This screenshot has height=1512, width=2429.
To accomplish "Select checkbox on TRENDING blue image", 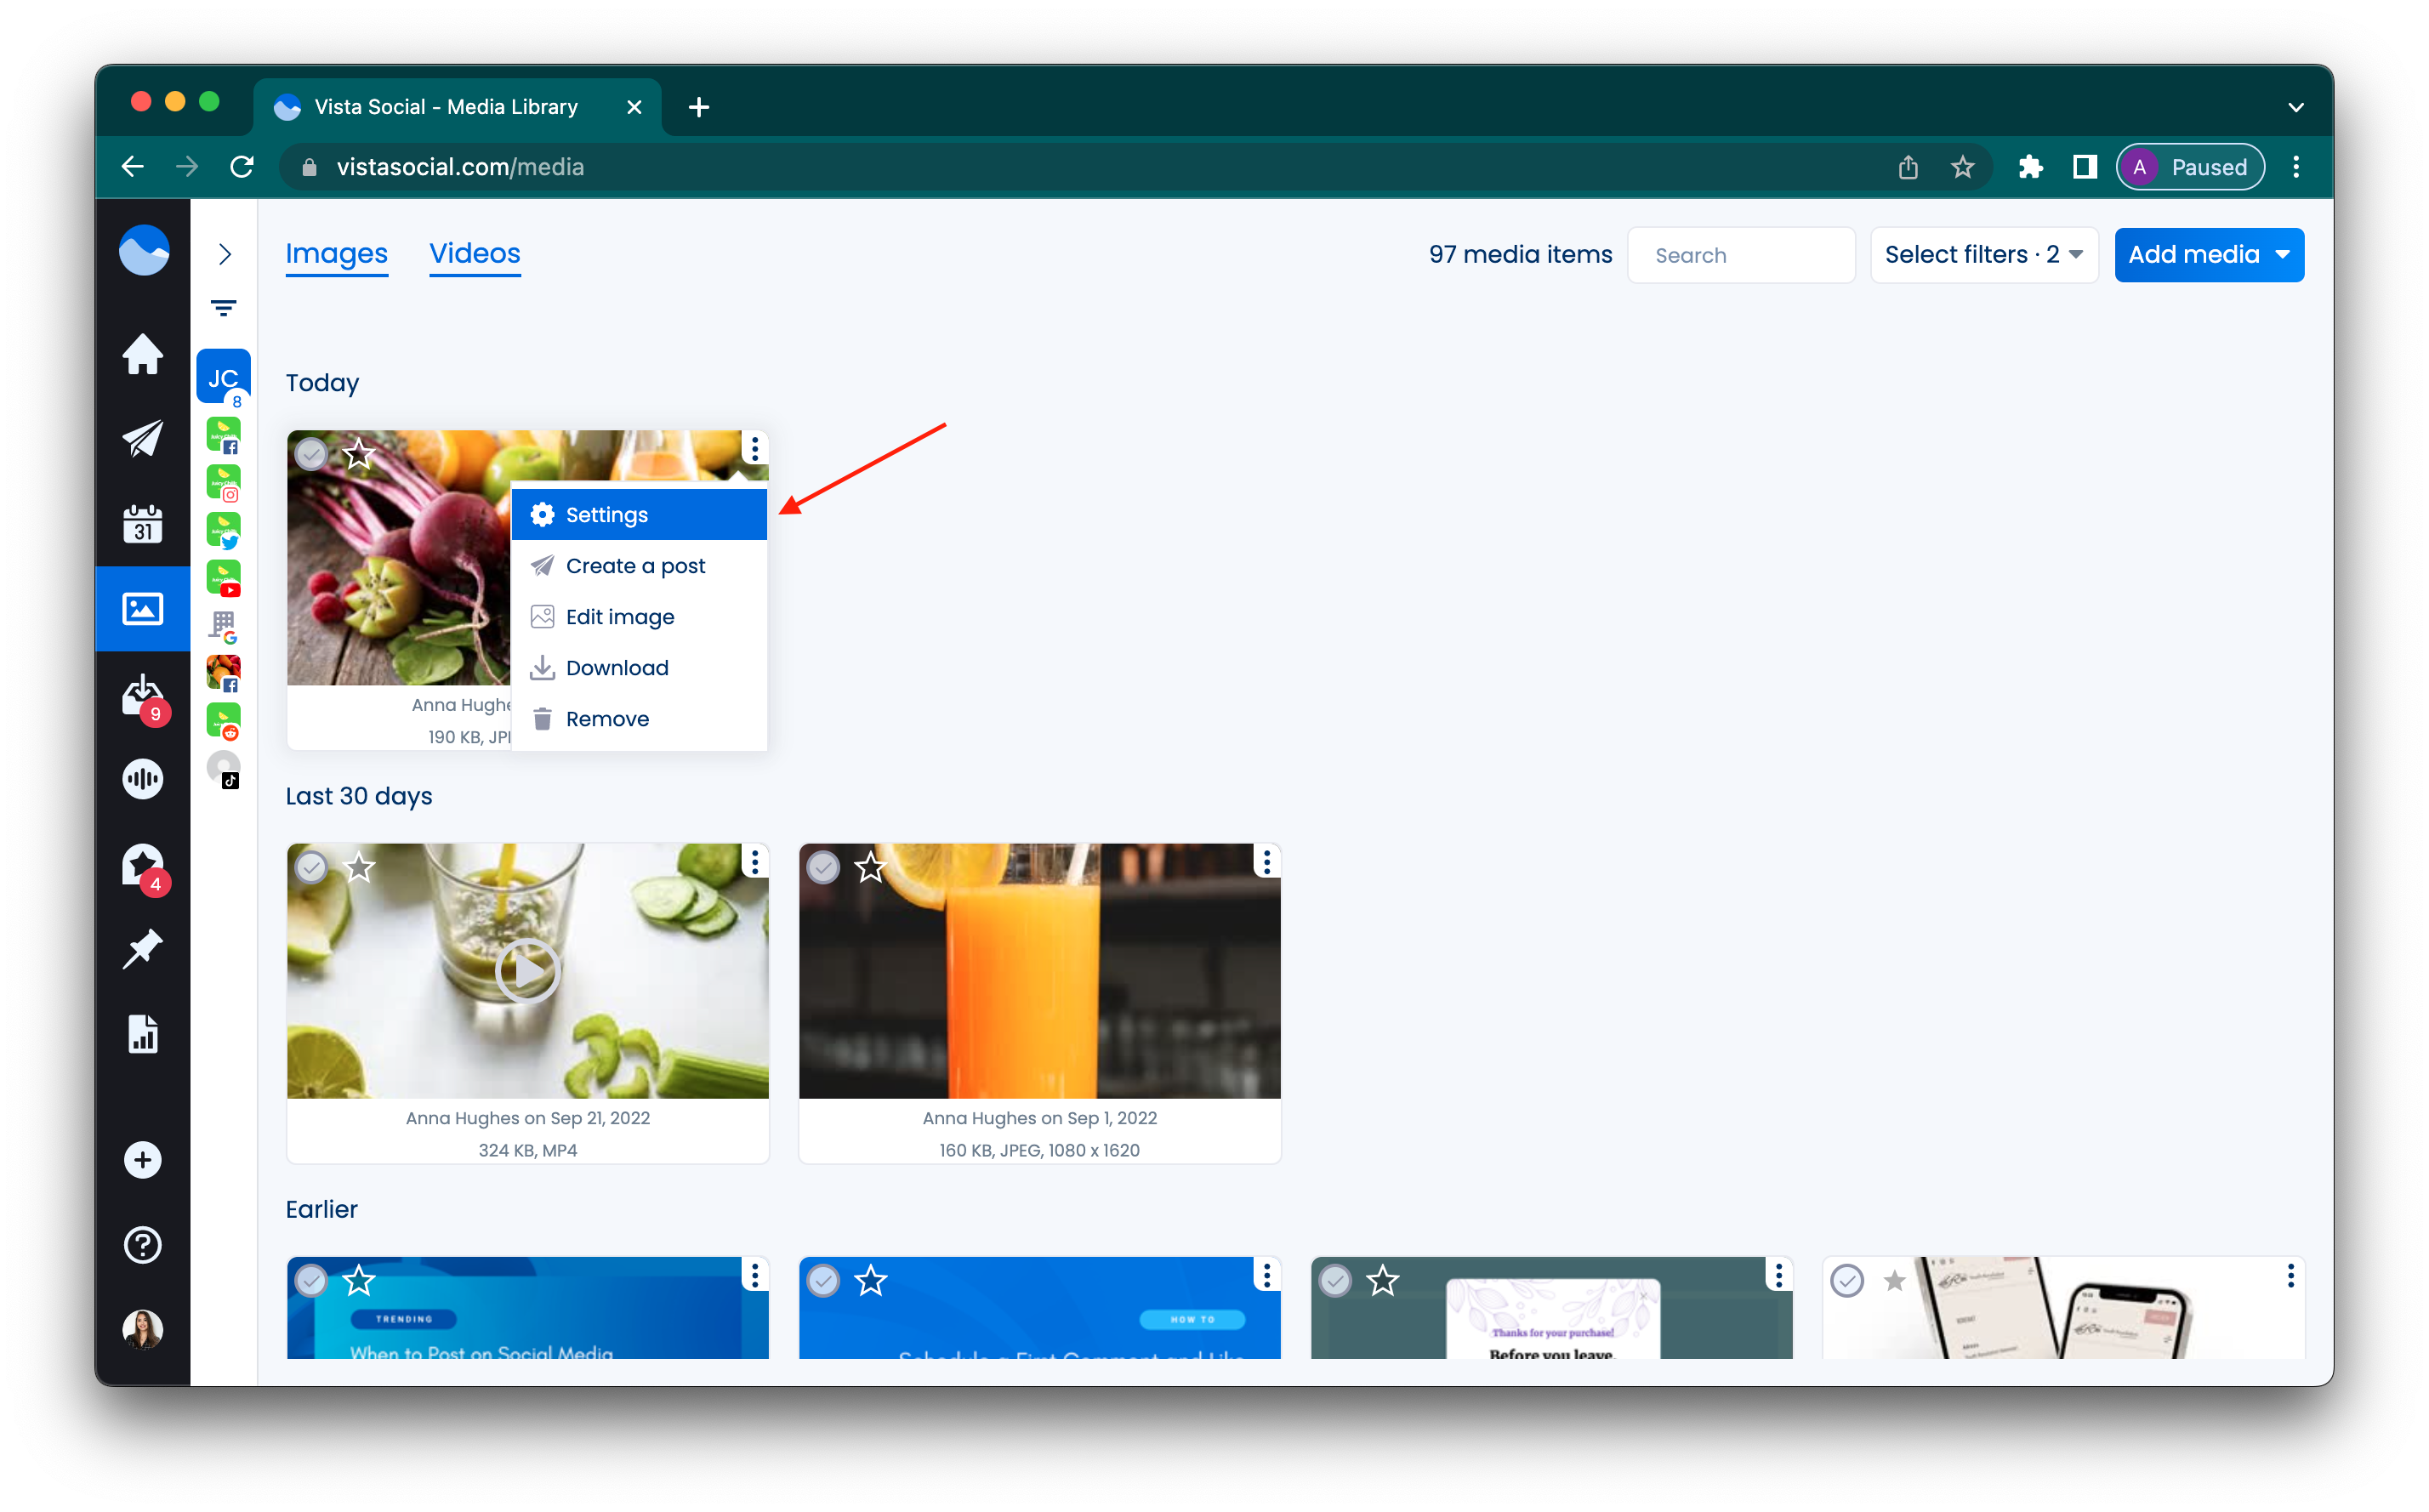I will coord(312,1280).
